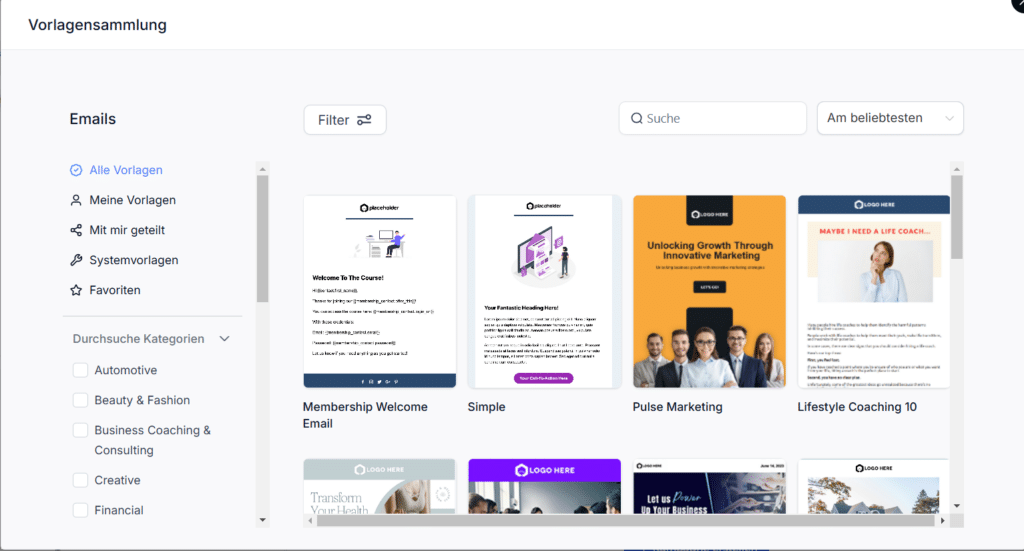
Task: Click the Simple template title
Action: click(487, 407)
